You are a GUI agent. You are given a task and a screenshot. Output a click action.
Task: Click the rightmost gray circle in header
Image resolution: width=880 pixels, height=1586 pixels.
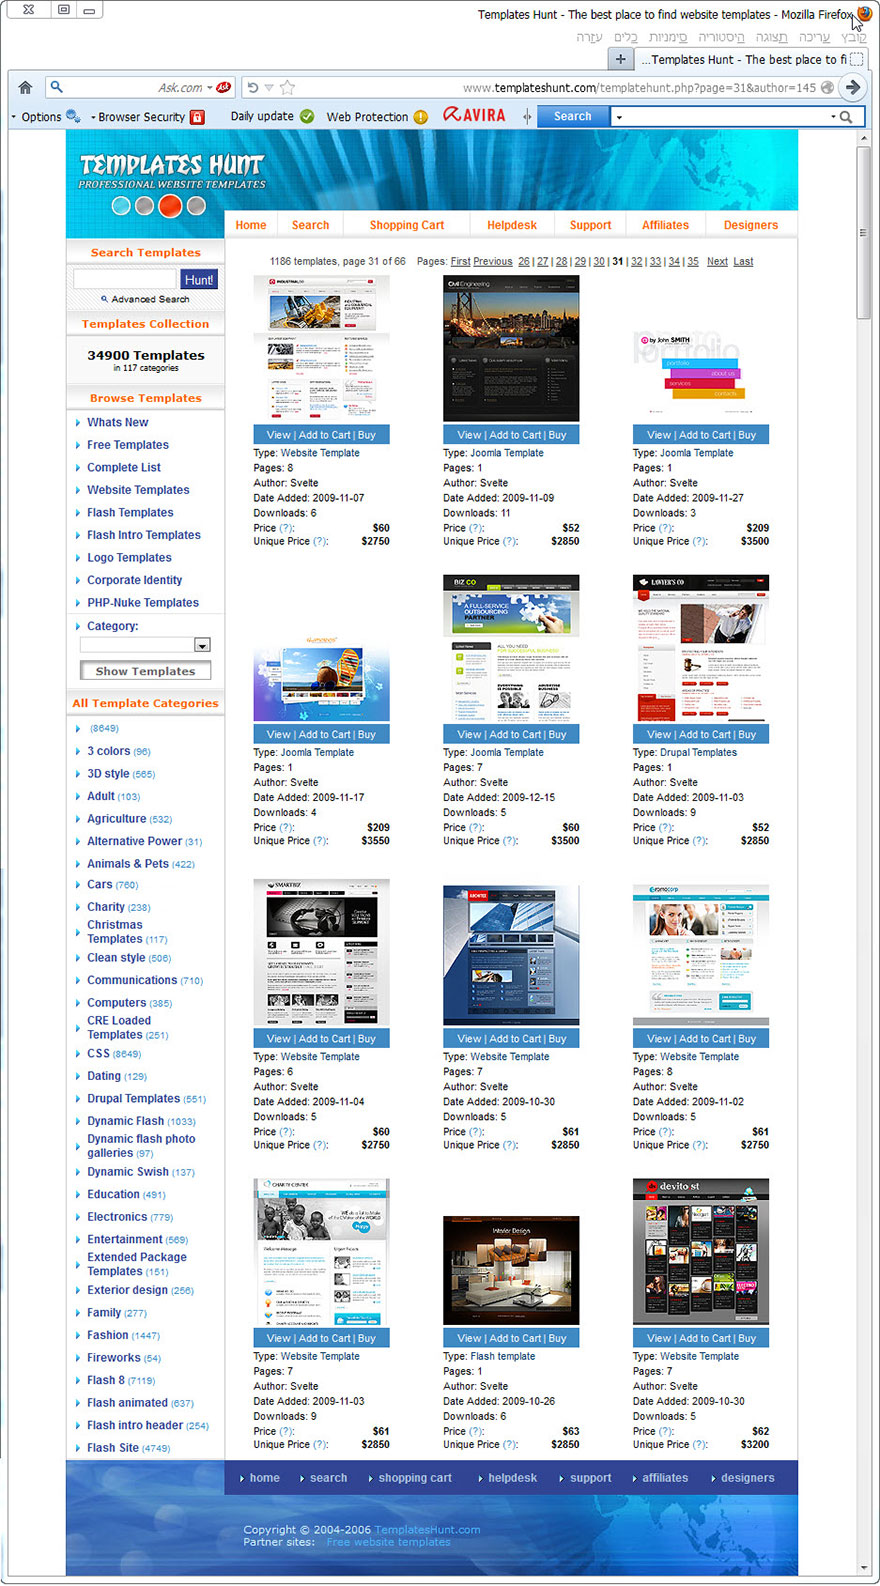(x=196, y=206)
